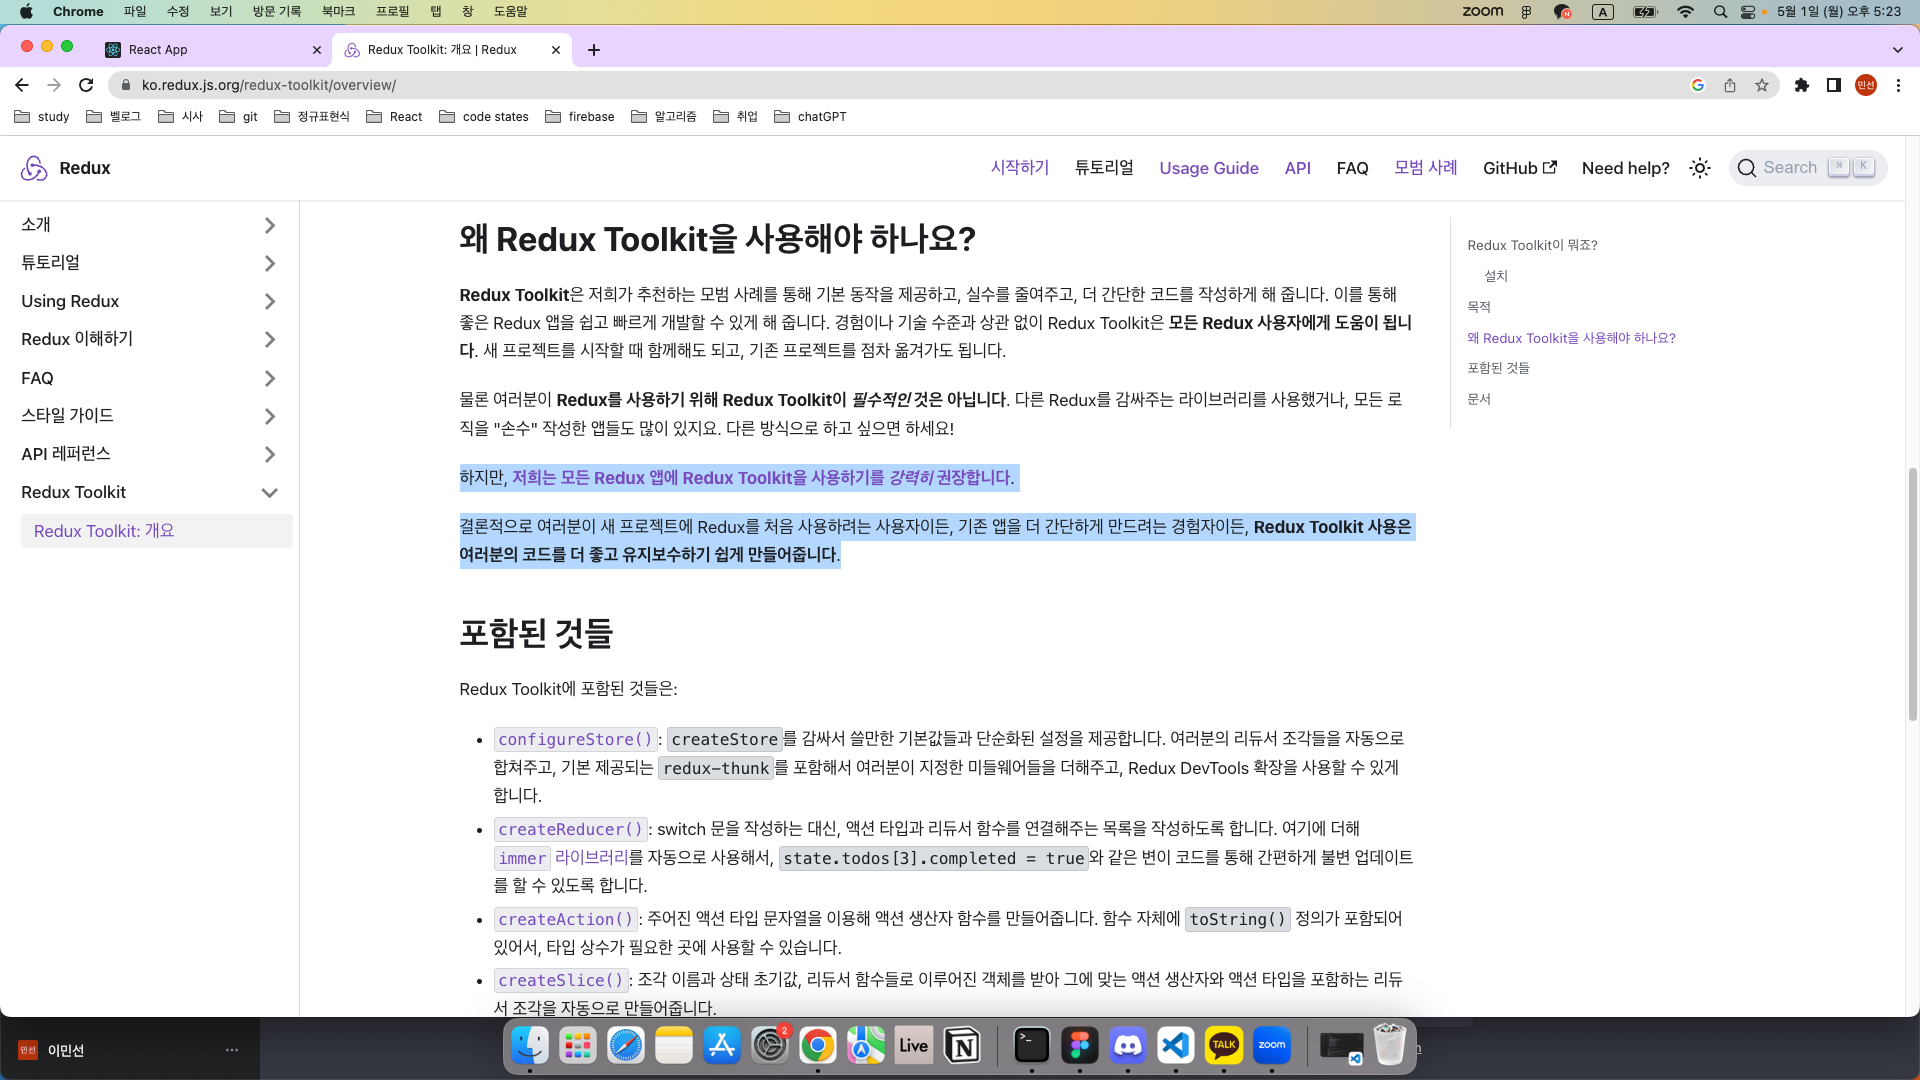Open 모범 사례 in top navigation
The image size is (1920, 1080).
[1425, 168]
